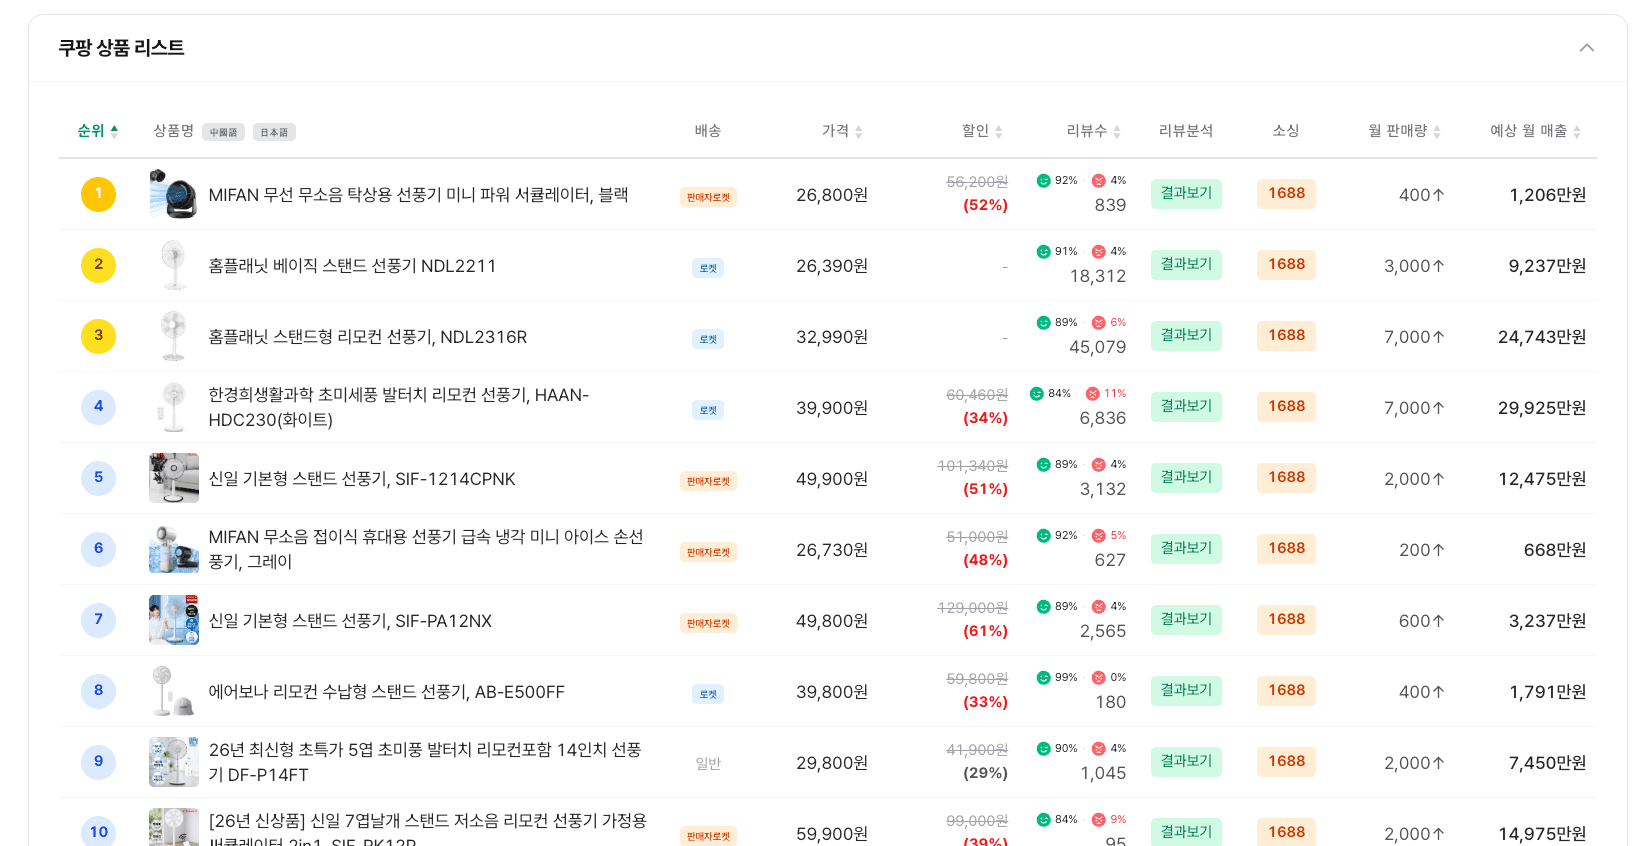The height and width of the screenshot is (846, 1649).
Task: Select monthly sales 24,743만원 cell
Action: [x=1542, y=337]
